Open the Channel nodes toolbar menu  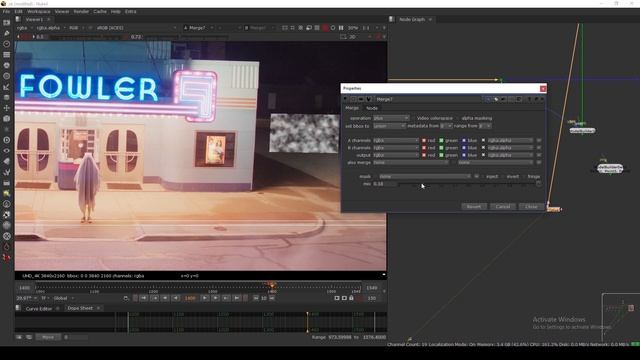click(7, 54)
